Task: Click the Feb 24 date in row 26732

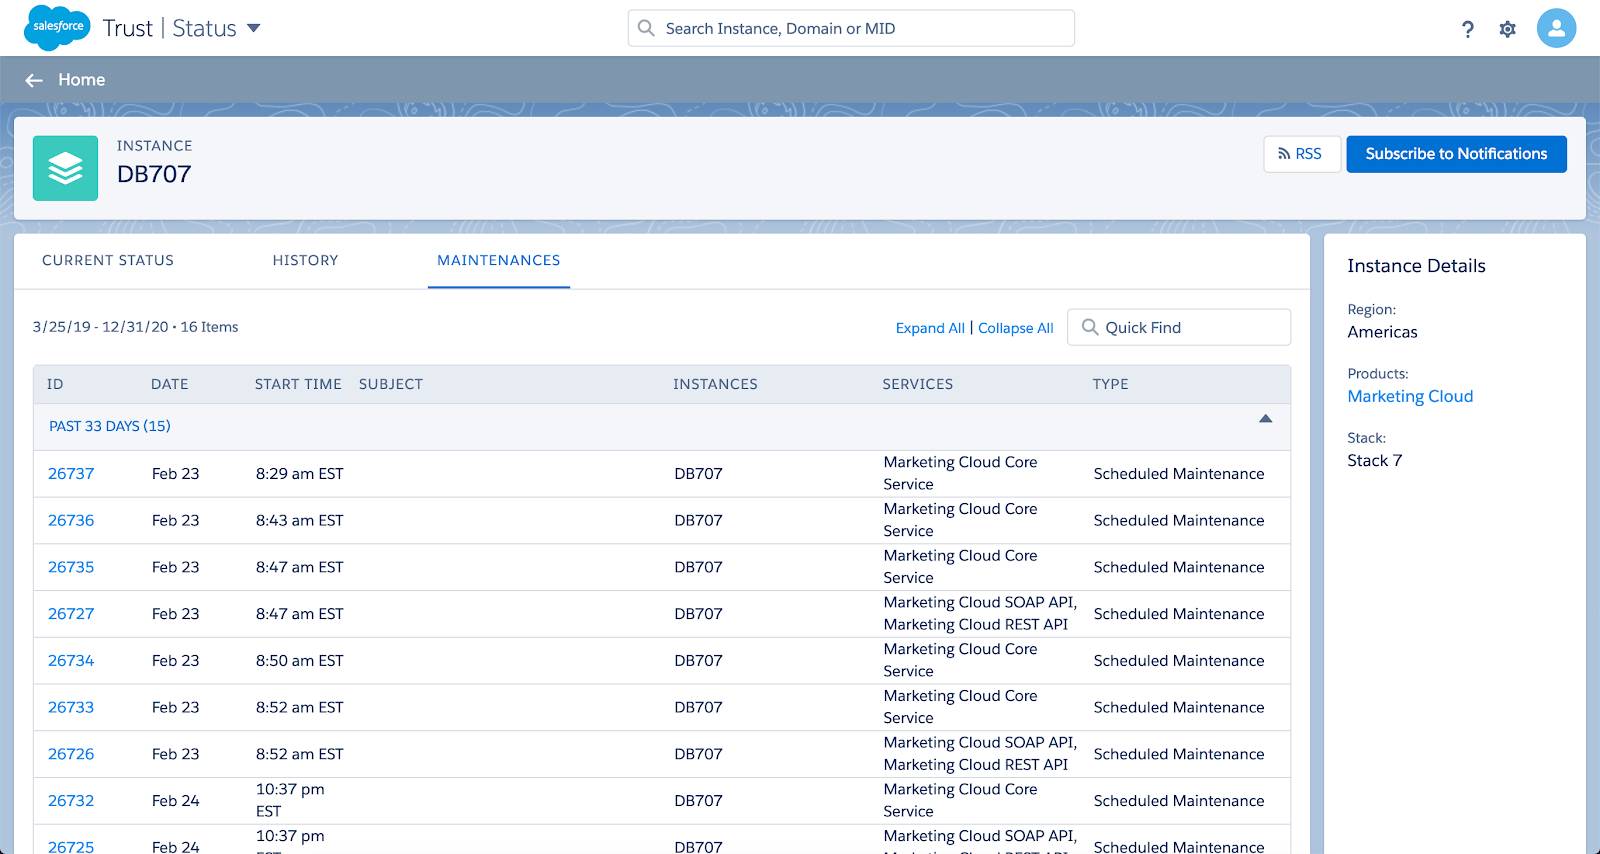Action: point(176,800)
